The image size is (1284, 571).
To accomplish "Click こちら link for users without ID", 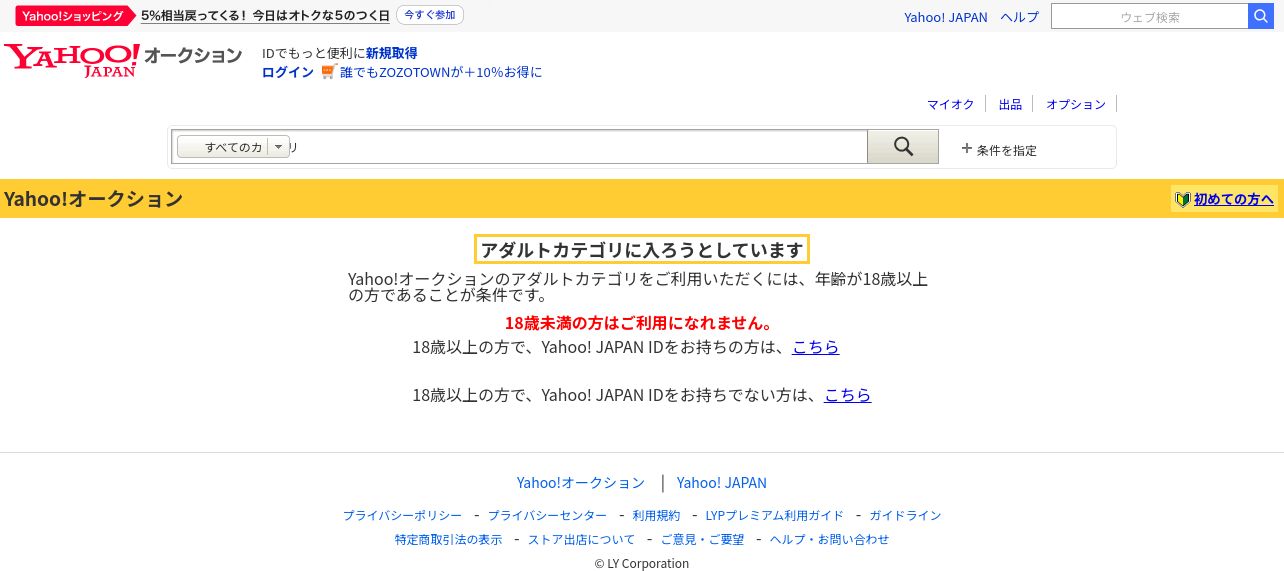I will [x=848, y=395].
